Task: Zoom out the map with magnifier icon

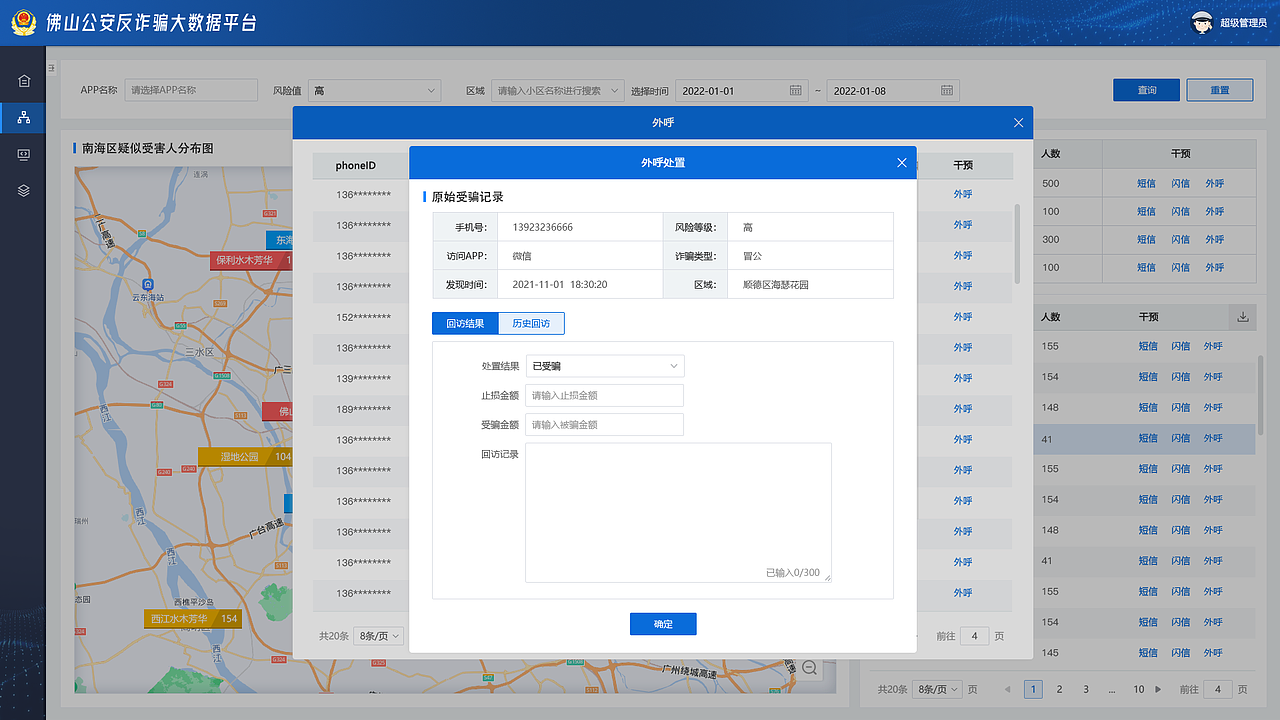Action: point(809,668)
